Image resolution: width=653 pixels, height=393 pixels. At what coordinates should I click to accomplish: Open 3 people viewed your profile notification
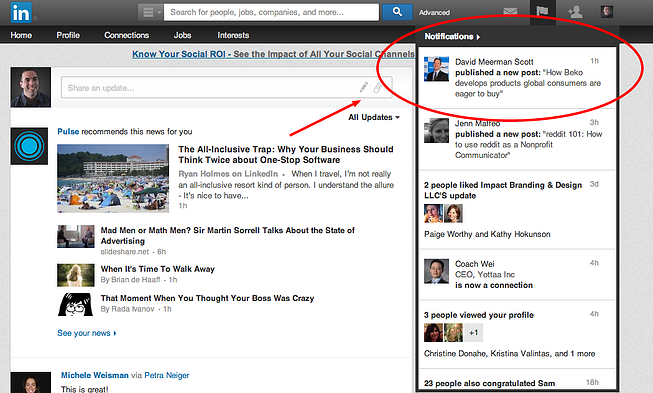click(x=479, y=315)
